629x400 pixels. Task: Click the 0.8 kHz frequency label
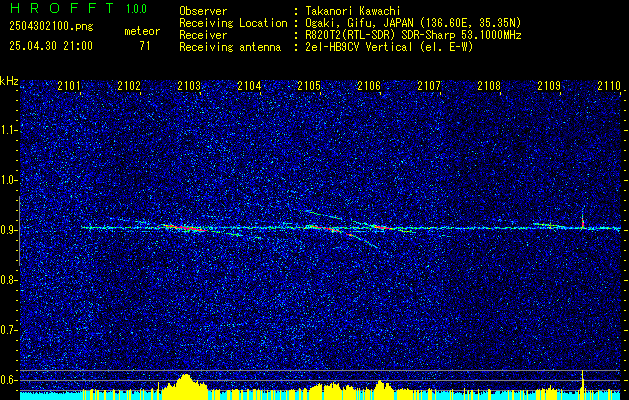[x=8, y=280]
